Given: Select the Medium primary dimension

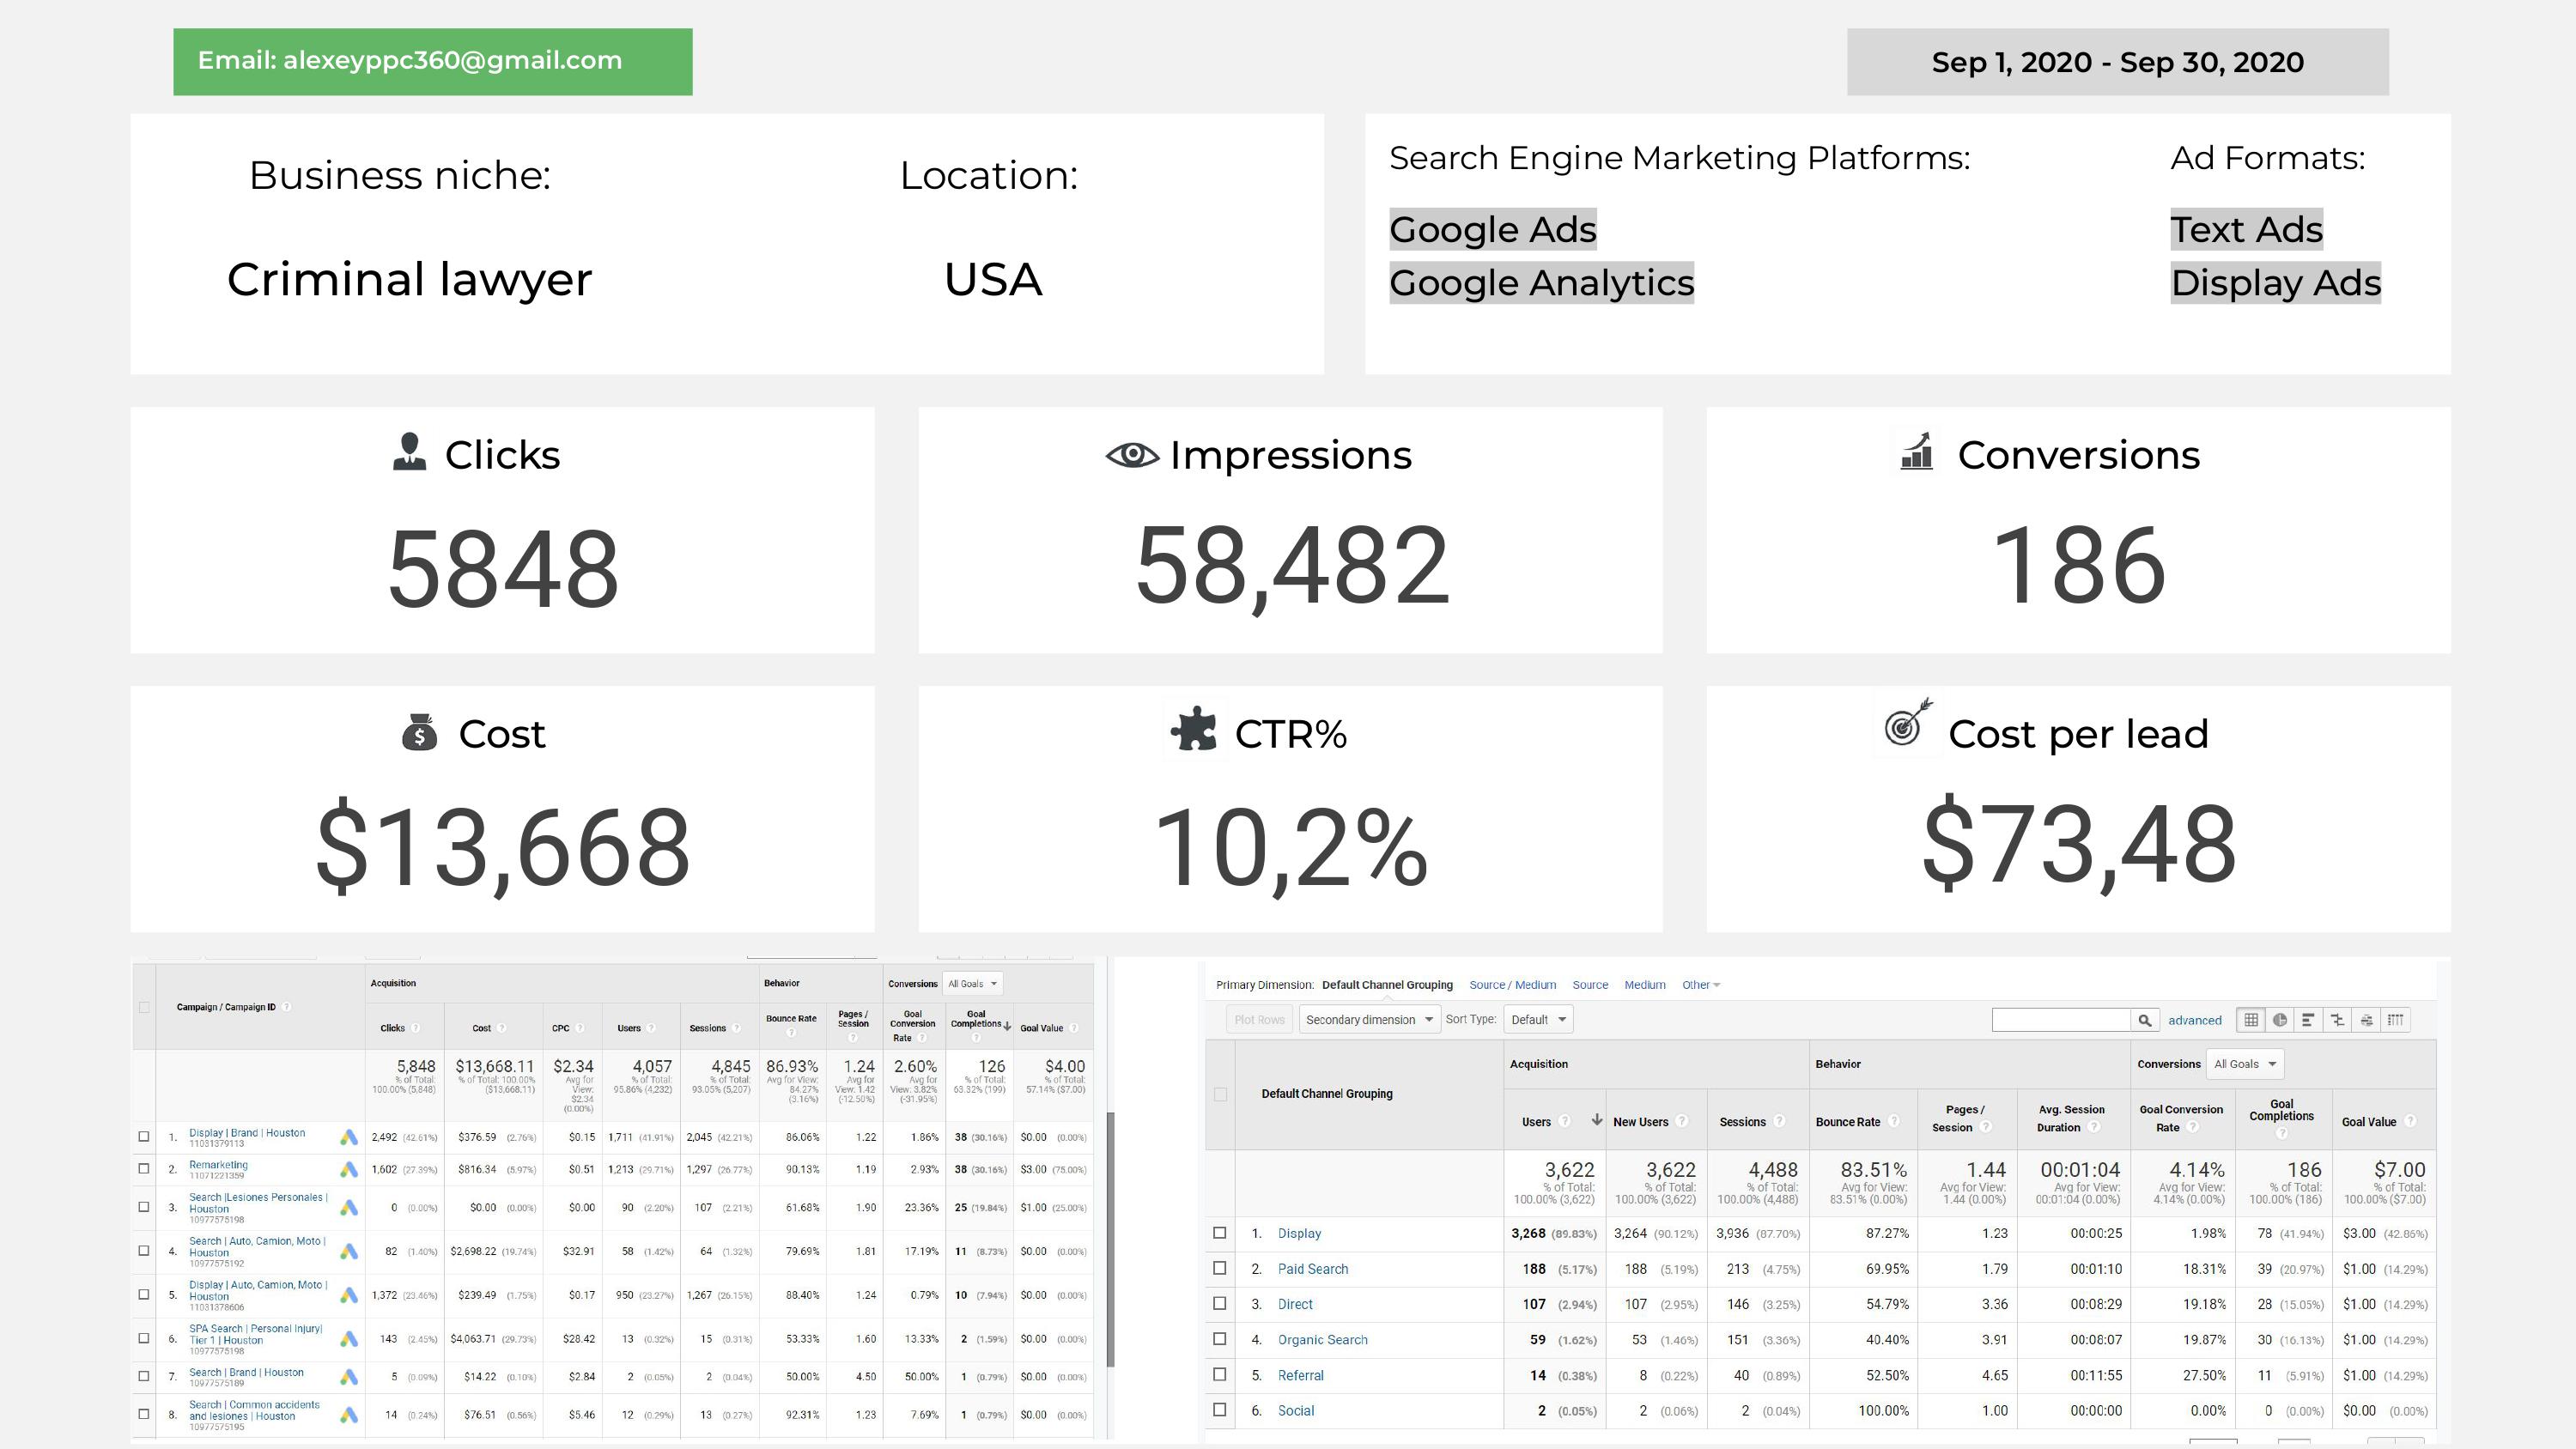Looking at the screenshot, I should coord(1644,985).
